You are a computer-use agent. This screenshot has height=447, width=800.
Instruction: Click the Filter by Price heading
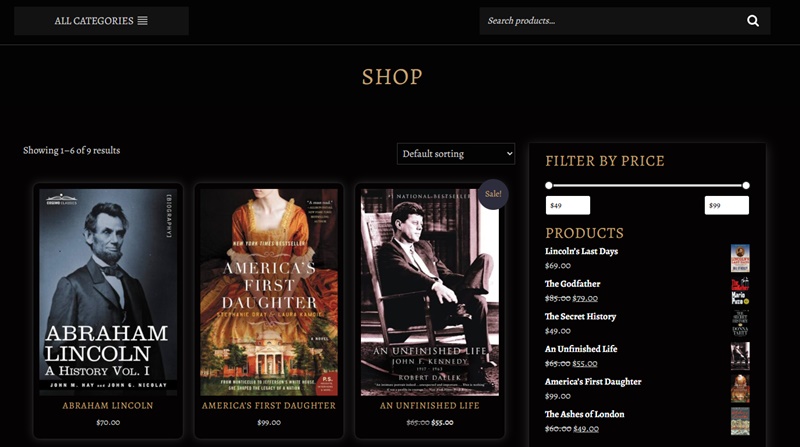pos(605,161)
